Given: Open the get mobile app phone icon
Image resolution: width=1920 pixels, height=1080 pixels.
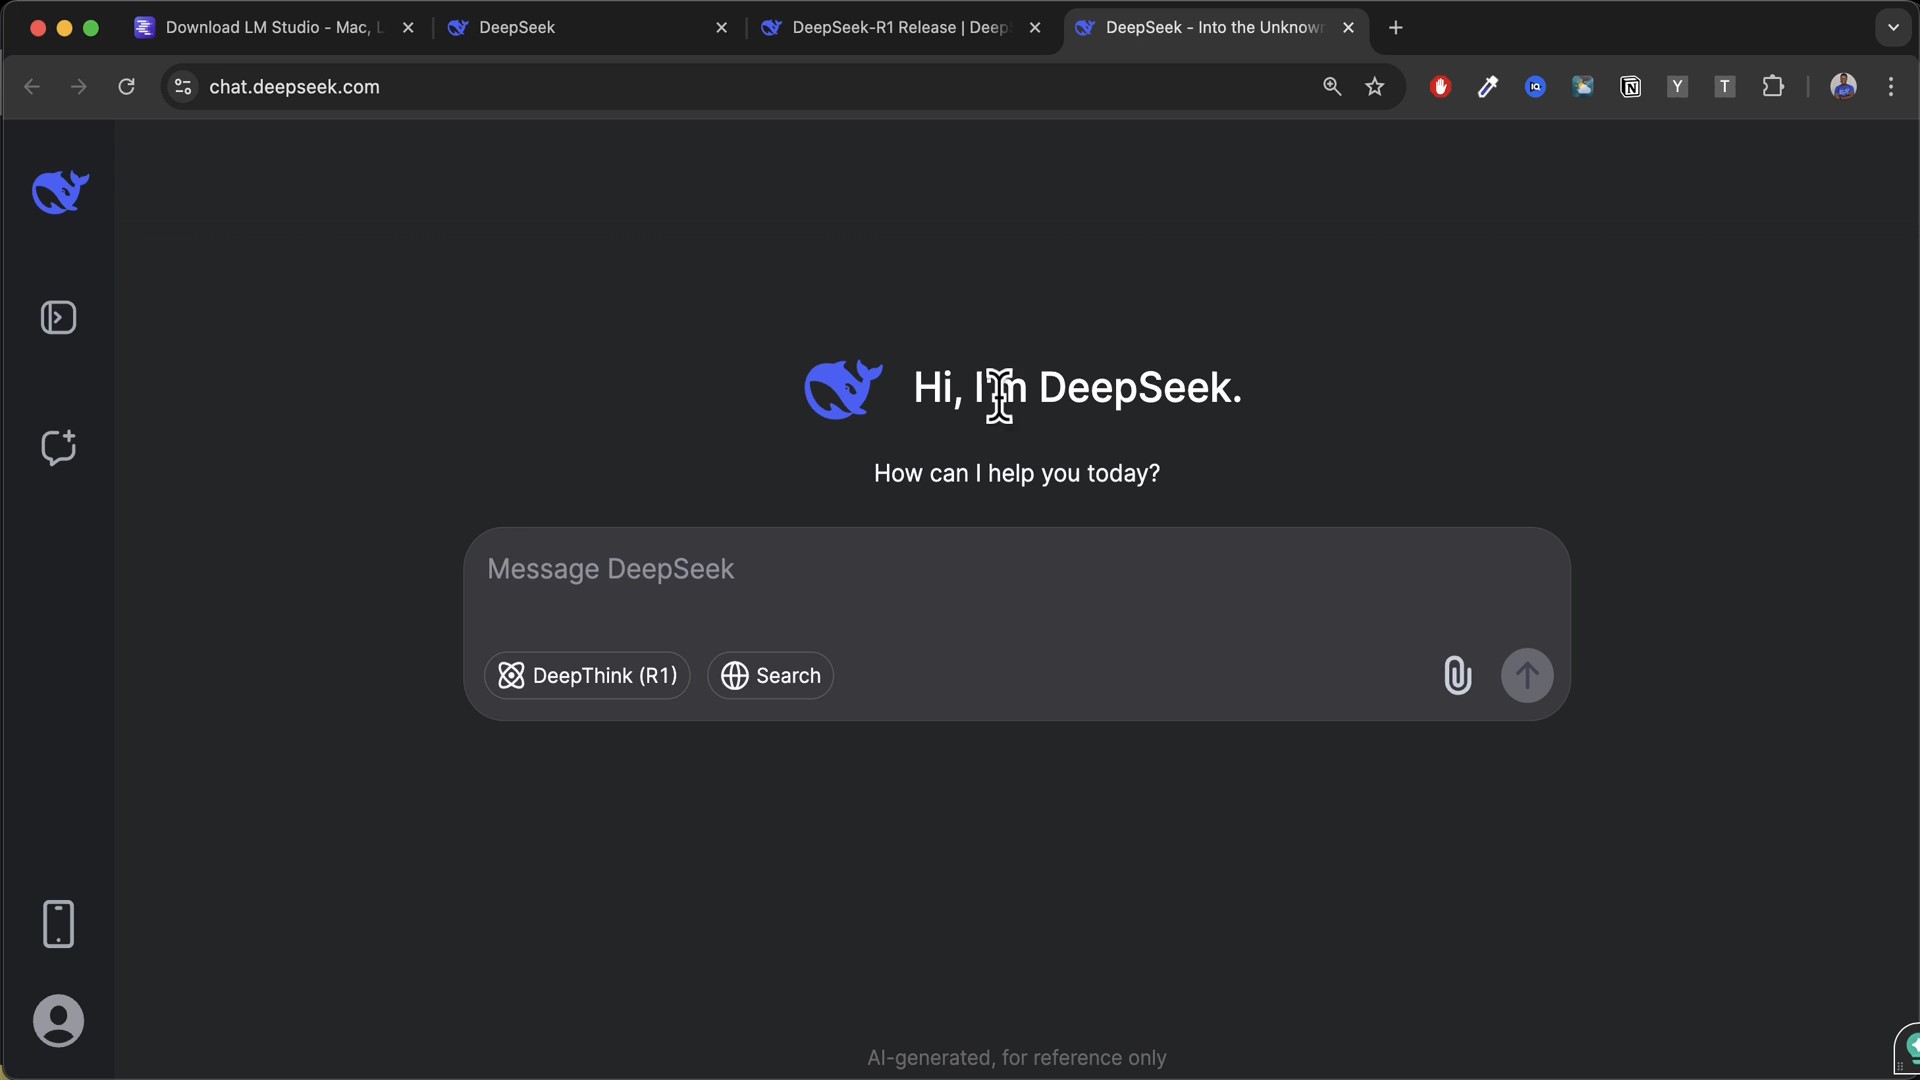Looking at the screenshot, I should click(x=58, y=923).
